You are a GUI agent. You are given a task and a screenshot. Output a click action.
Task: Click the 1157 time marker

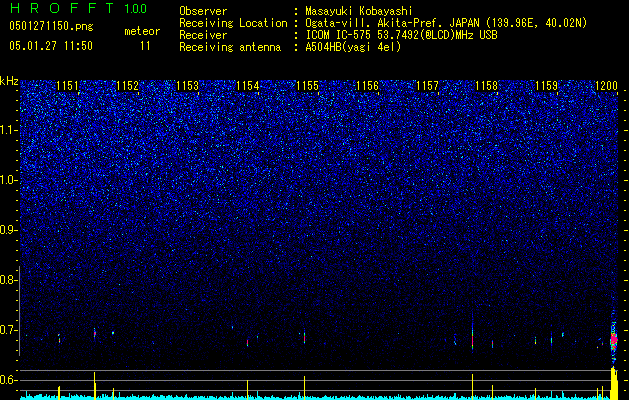point(427,86)
